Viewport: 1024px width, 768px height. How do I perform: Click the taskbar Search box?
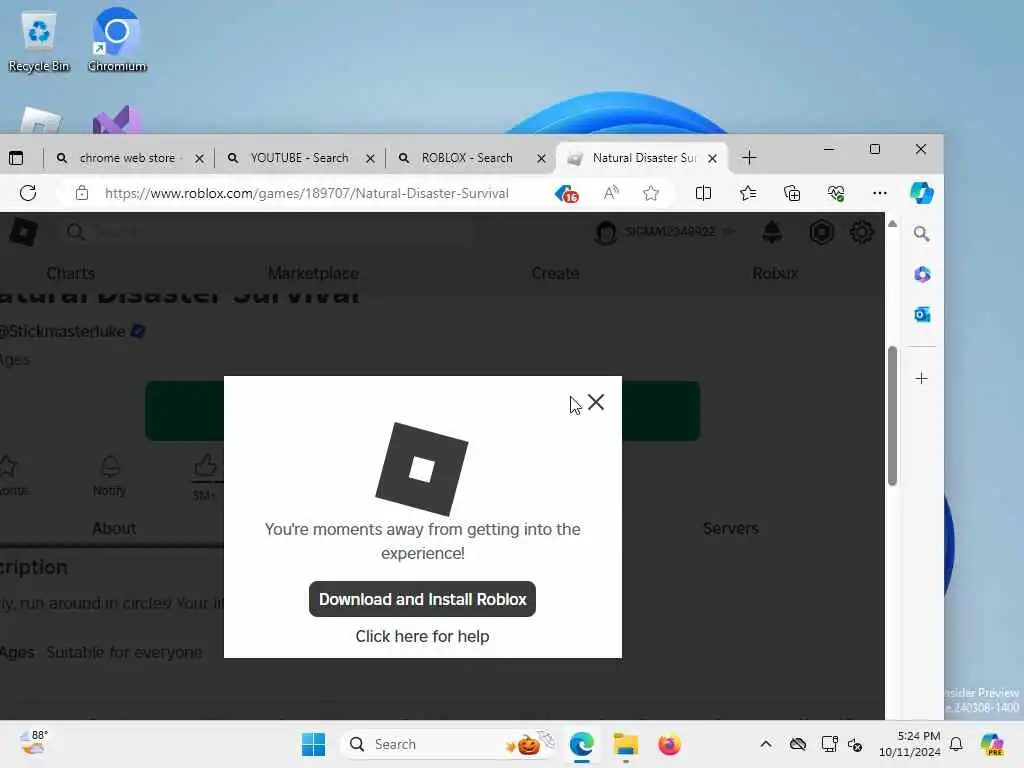[451, 744]
